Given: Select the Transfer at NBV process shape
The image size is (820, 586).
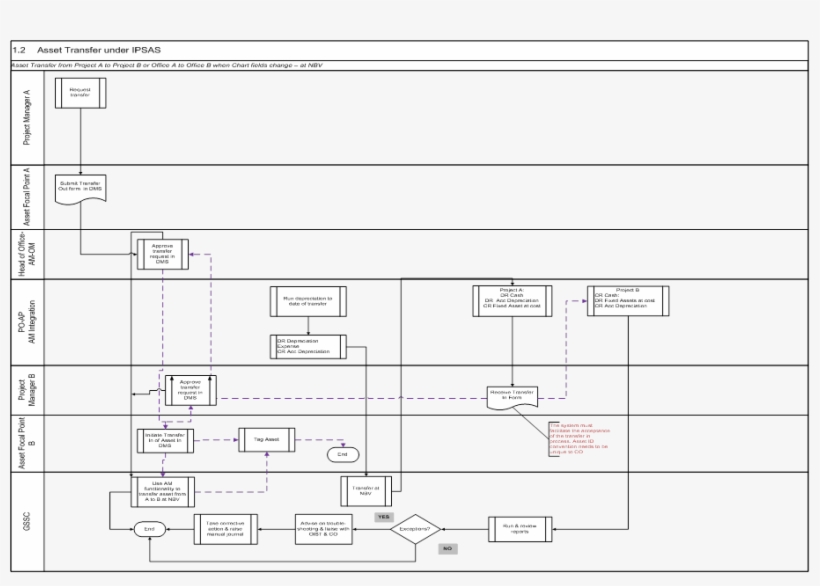Looking at the screenshot, I should (x=366, y=489).
